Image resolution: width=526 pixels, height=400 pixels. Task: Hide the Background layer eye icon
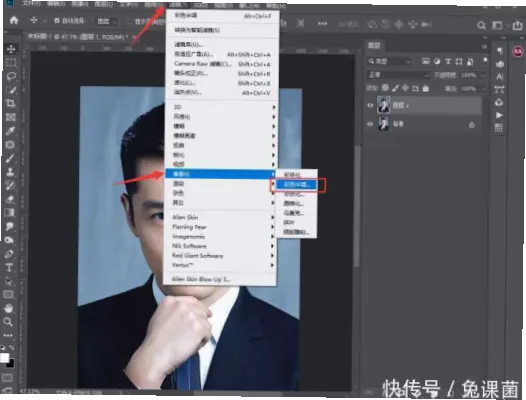(x=370, y=124)
